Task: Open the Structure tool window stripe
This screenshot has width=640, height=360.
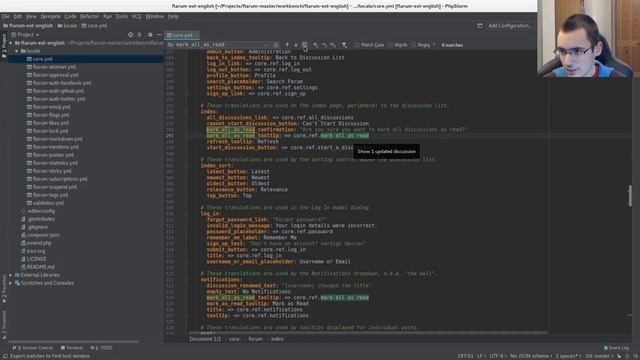Action: 4,325
